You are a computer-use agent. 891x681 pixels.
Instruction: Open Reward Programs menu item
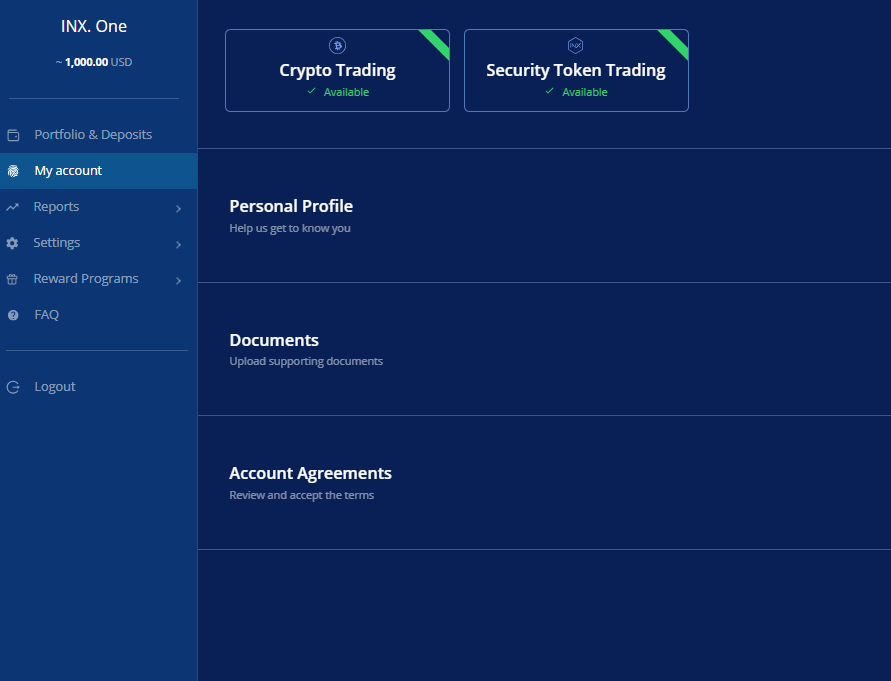tap(99, 279)
